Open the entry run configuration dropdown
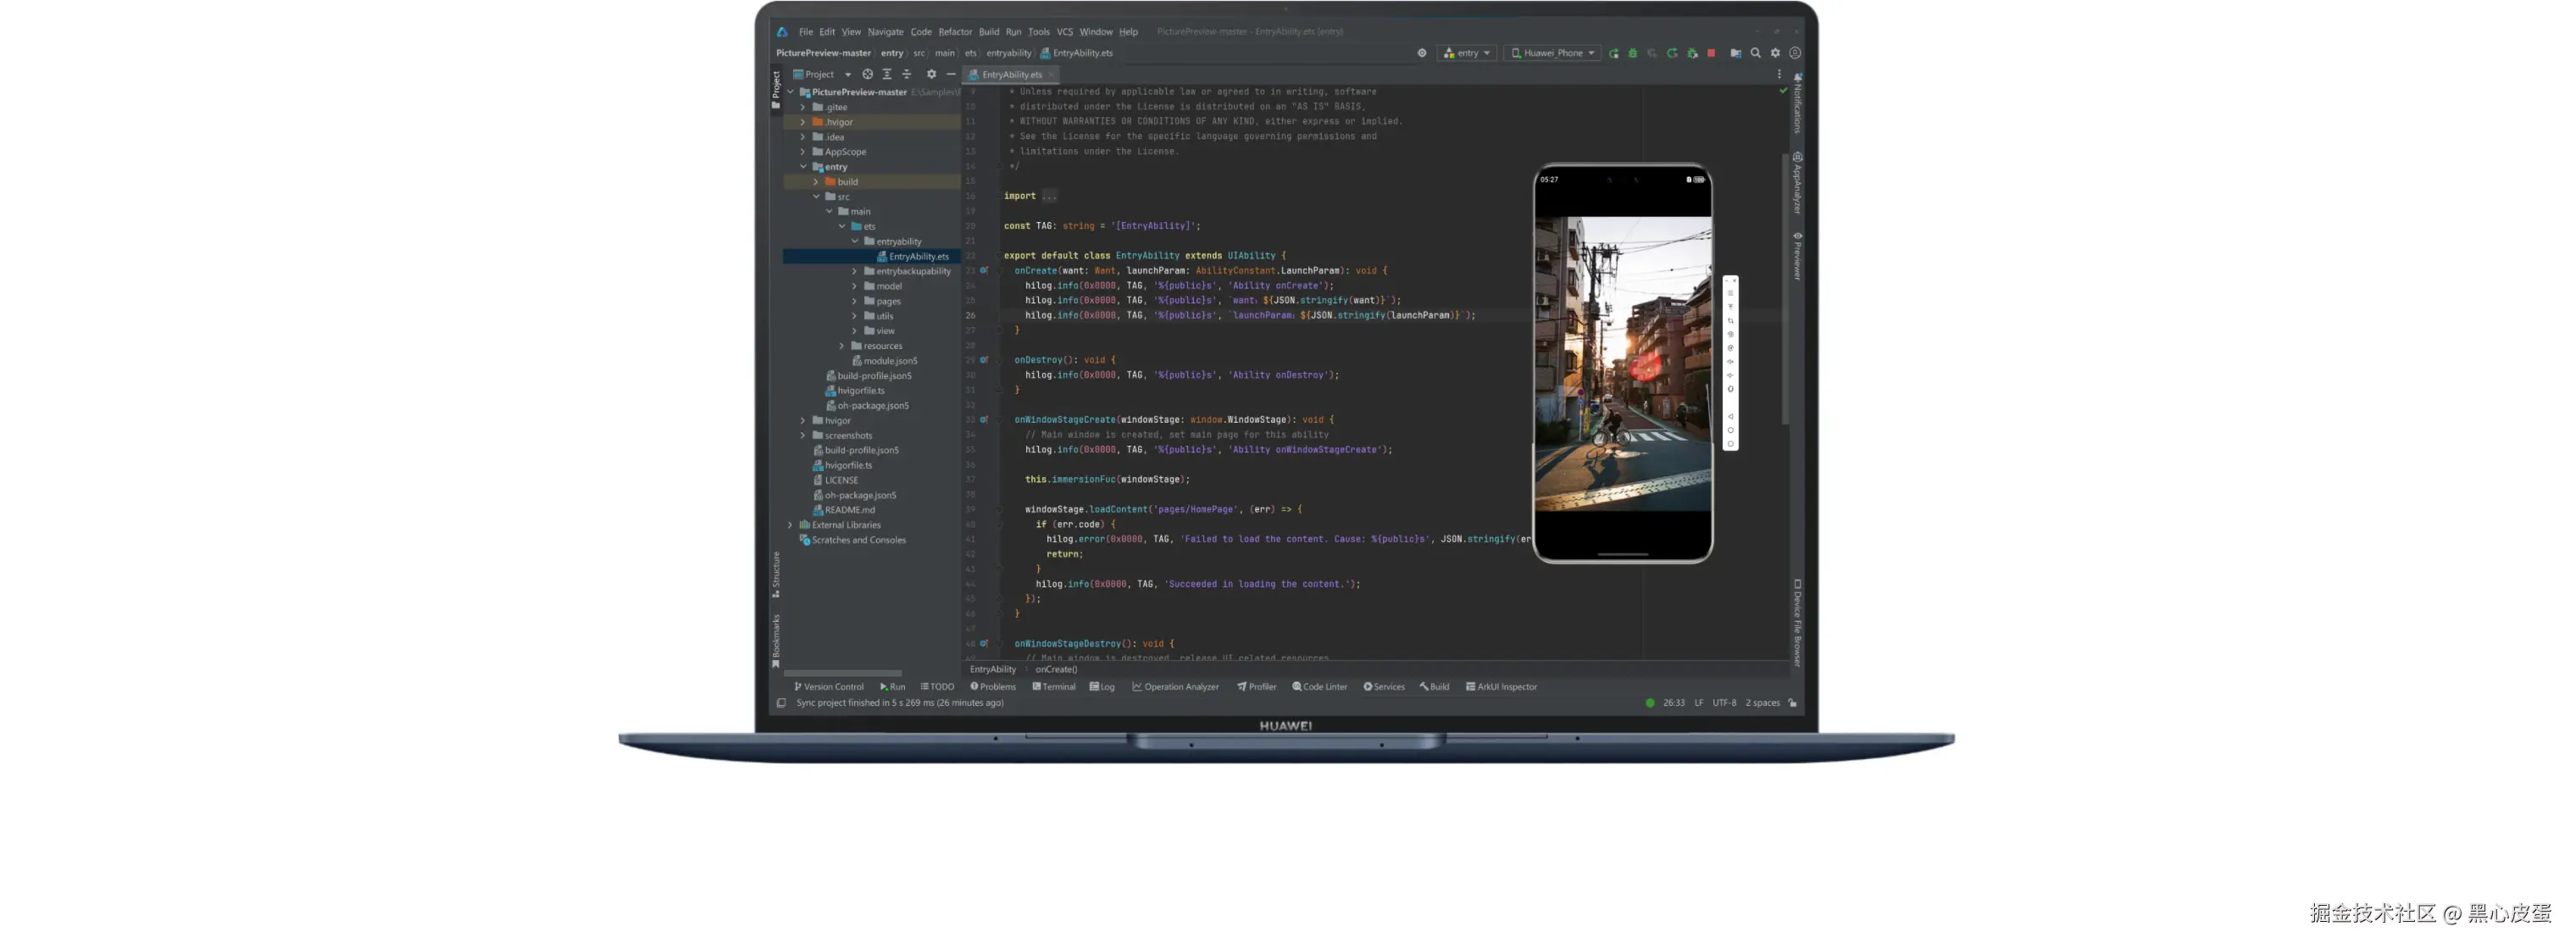Image resolution: width=2576 pixels, height=949 pixels. point(1467,53)
